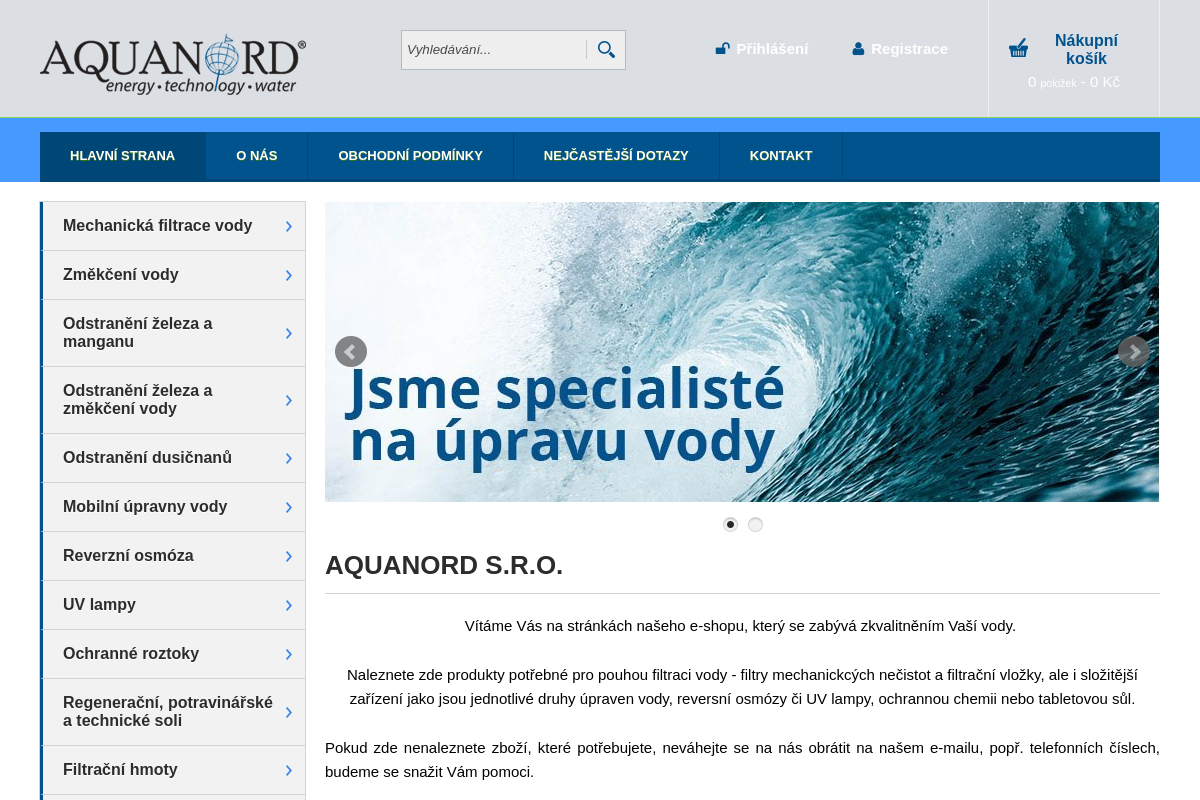Screen dimensions: 1200x800
Task: Open the KONTAKT menu item
Action: pyautogui.click(x=781, y=156)
